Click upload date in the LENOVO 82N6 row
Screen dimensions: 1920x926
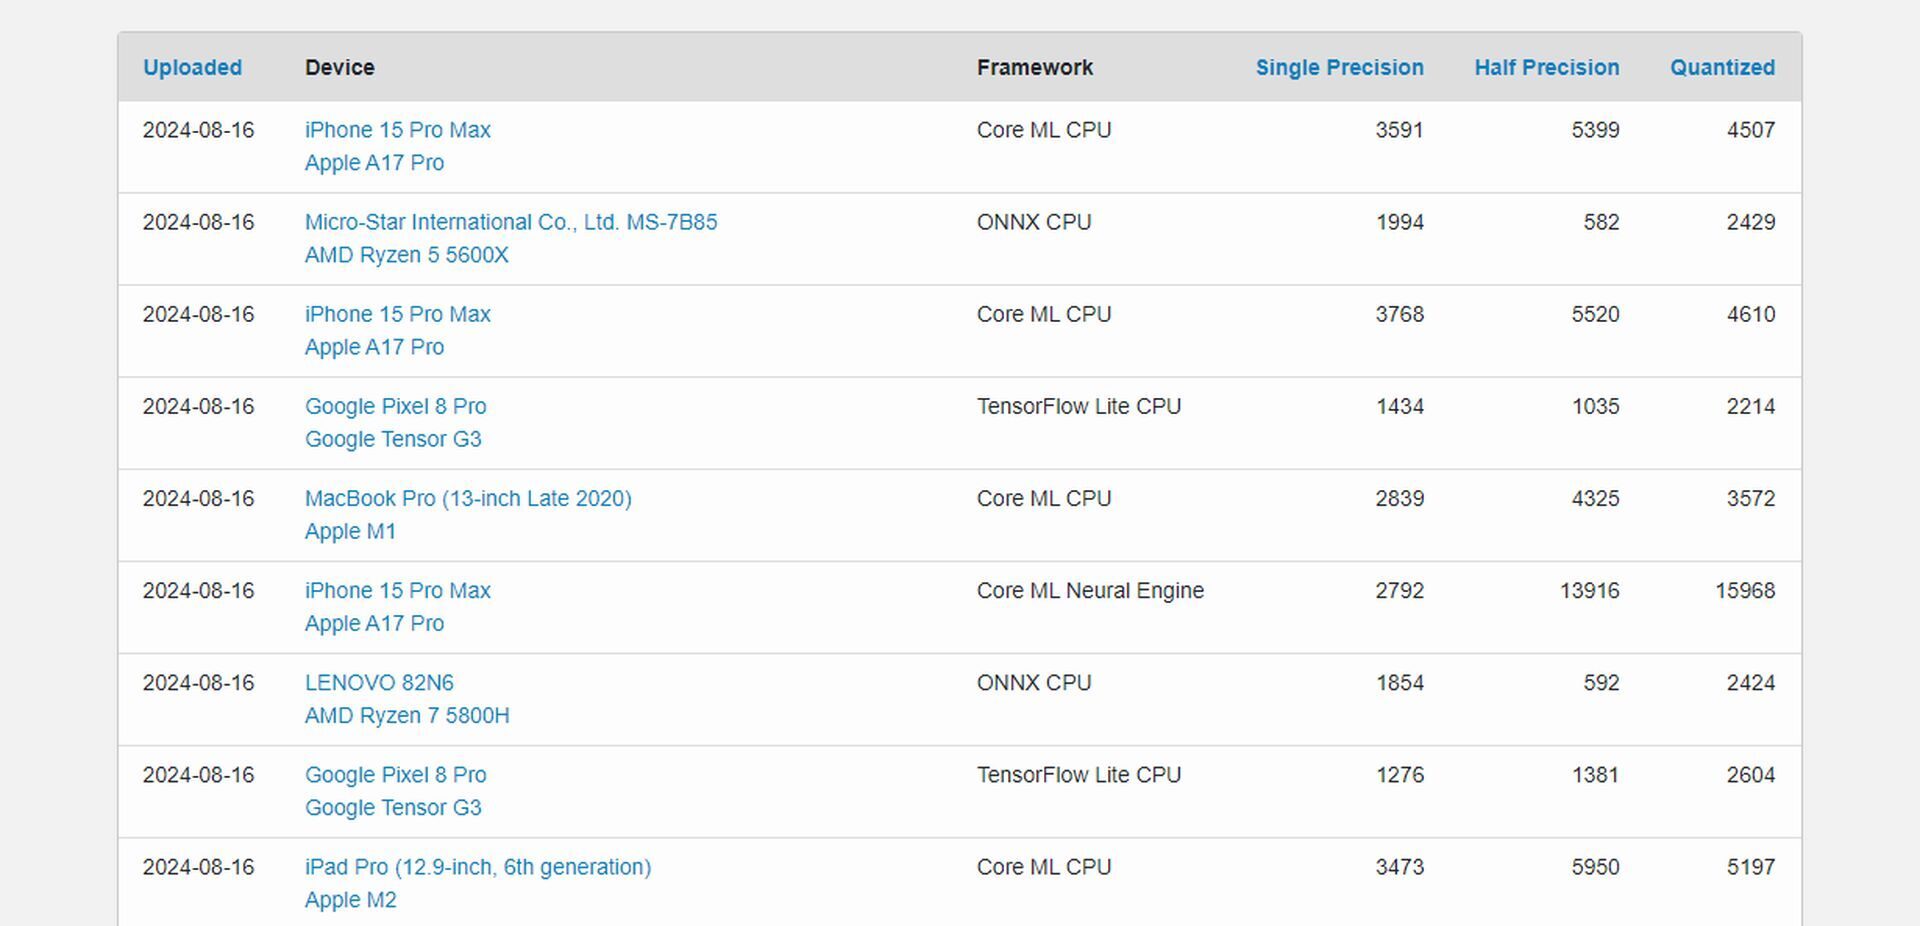click(198, 683)
